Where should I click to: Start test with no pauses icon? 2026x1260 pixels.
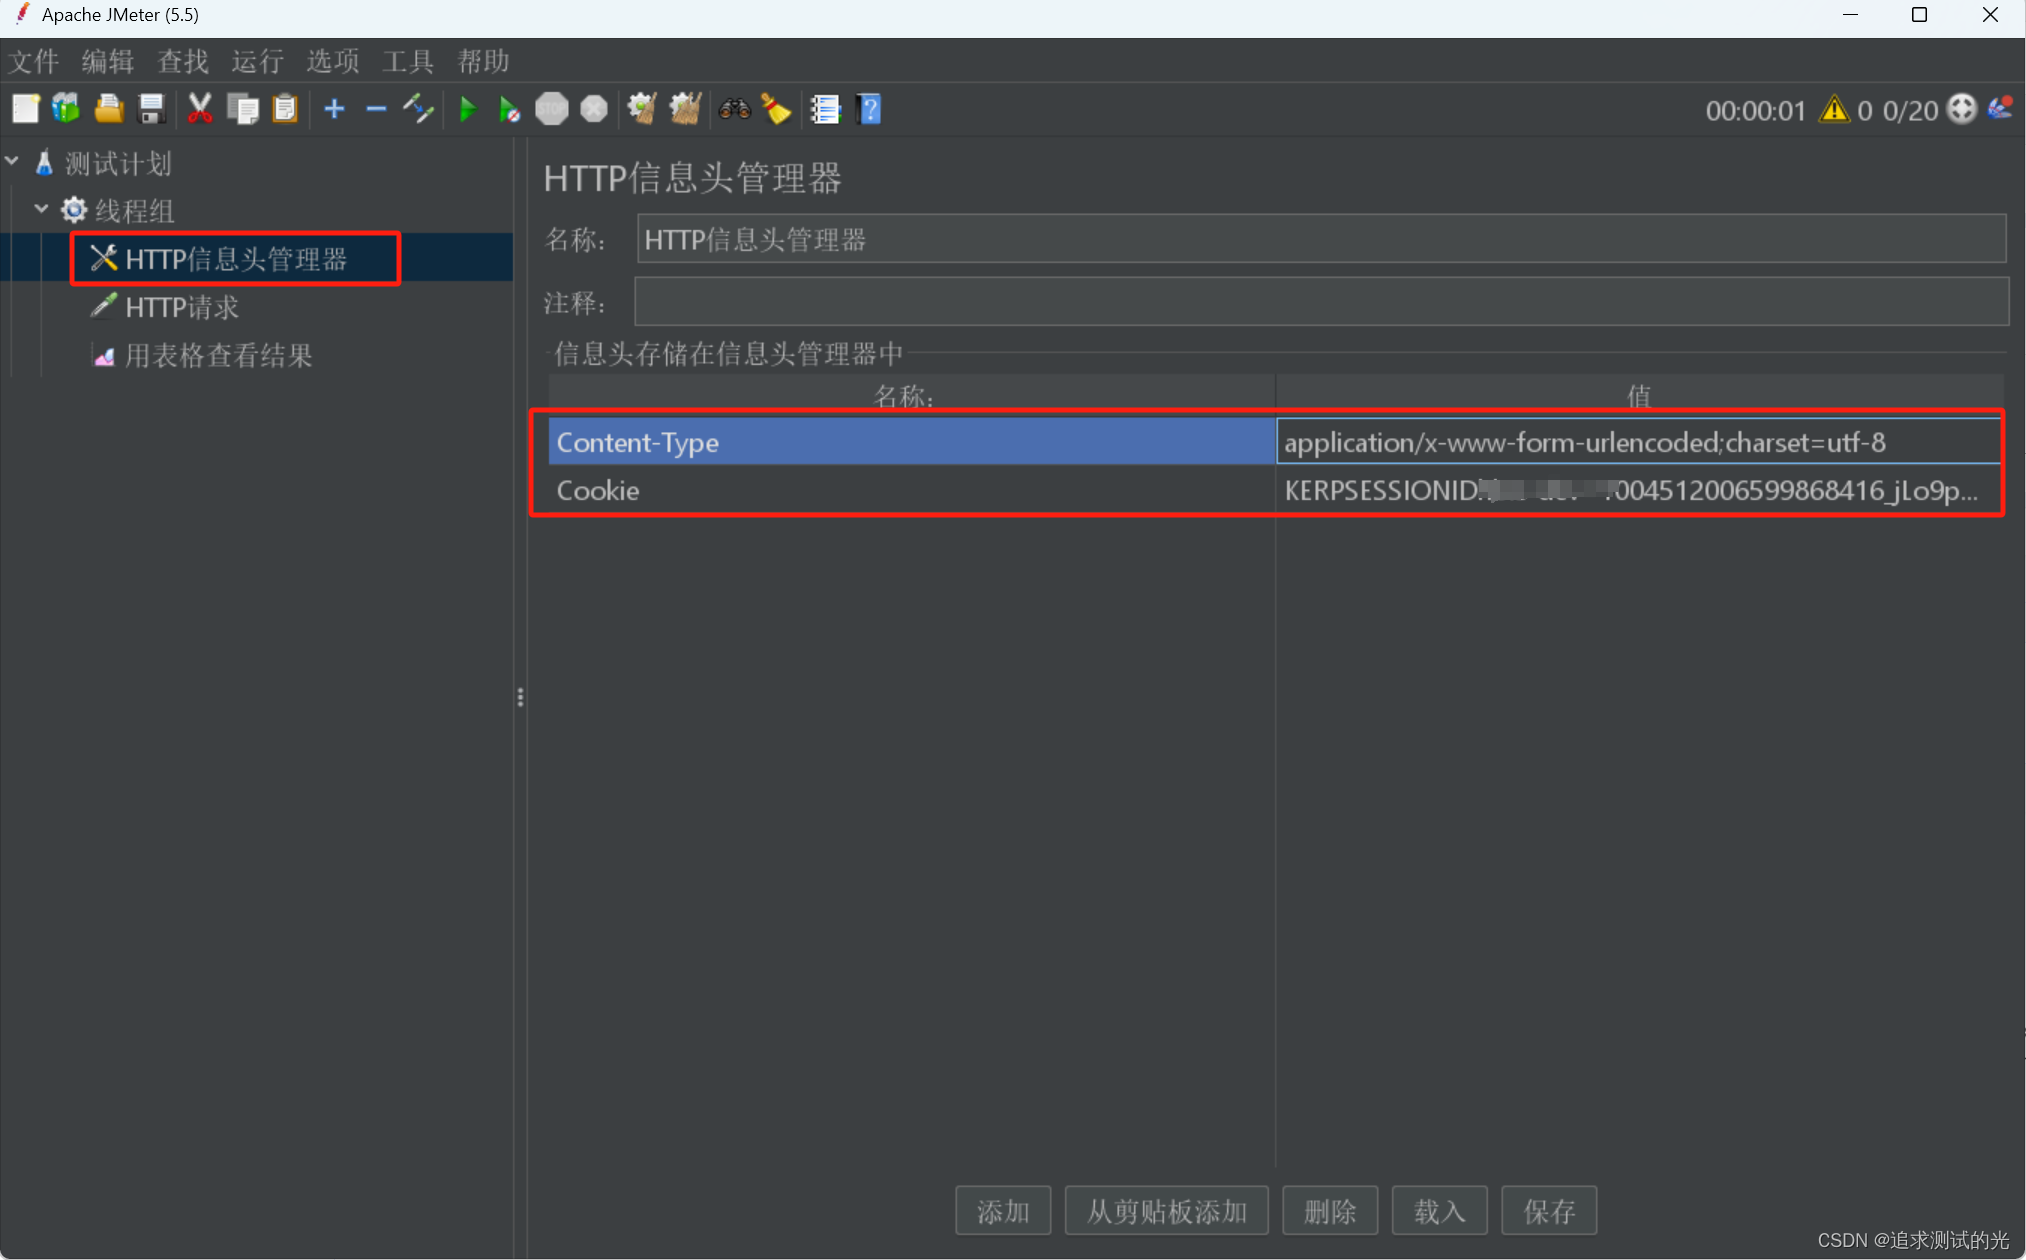[509, 109]
